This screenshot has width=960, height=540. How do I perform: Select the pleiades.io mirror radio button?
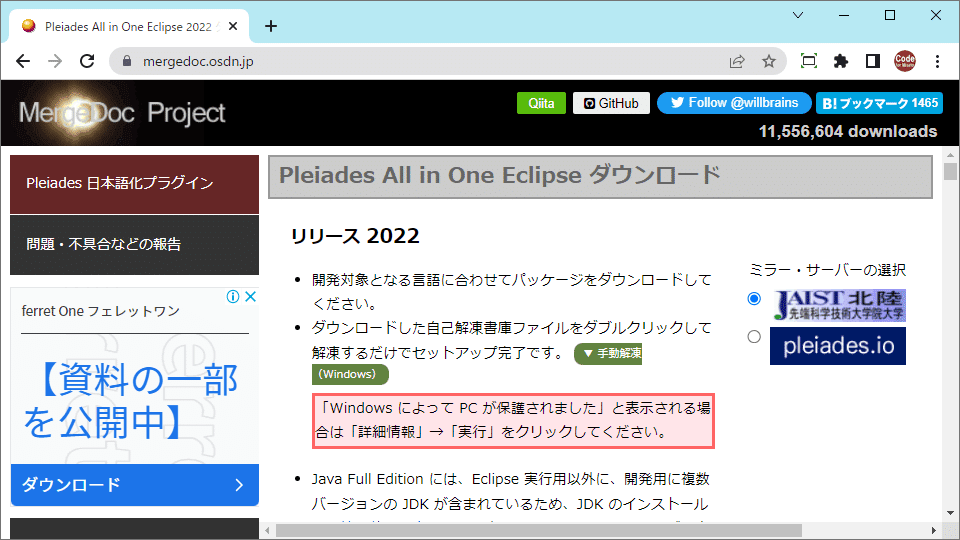754,337
